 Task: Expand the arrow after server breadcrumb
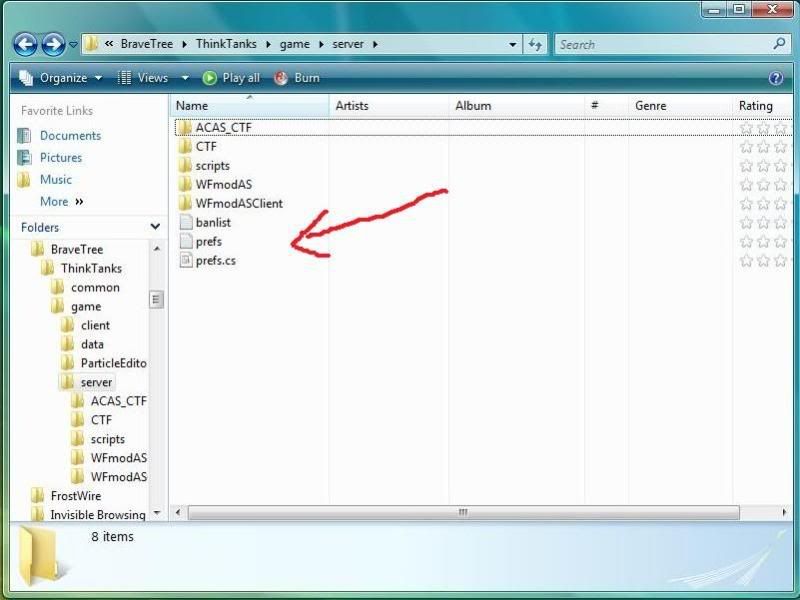[x=375, y=44]
